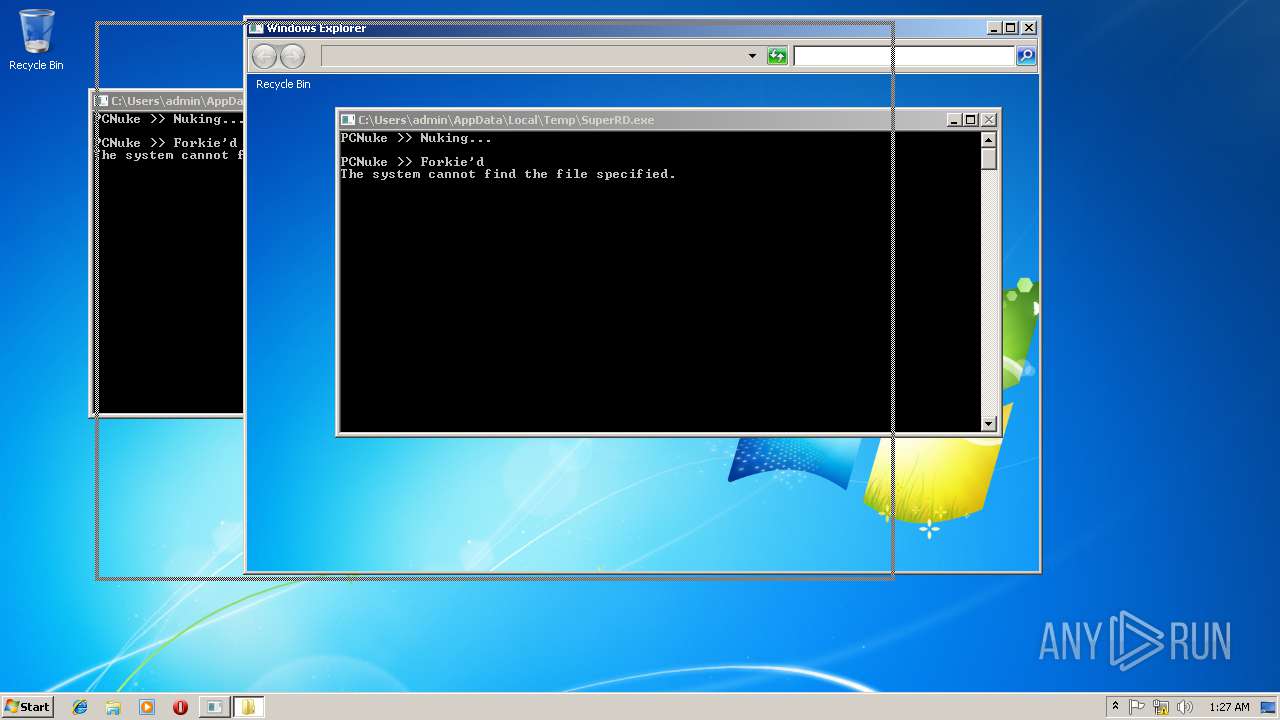Expand the address bar history dropdown
The image size is (1280, 720).
click(x=752, y=56)
